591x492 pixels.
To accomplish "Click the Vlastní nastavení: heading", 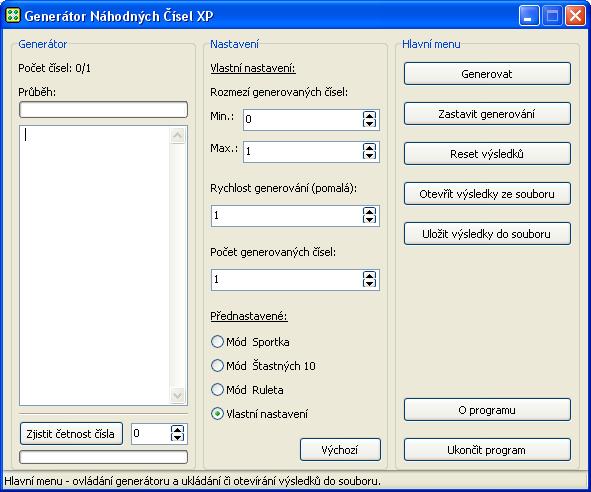I will coord(253,68).
